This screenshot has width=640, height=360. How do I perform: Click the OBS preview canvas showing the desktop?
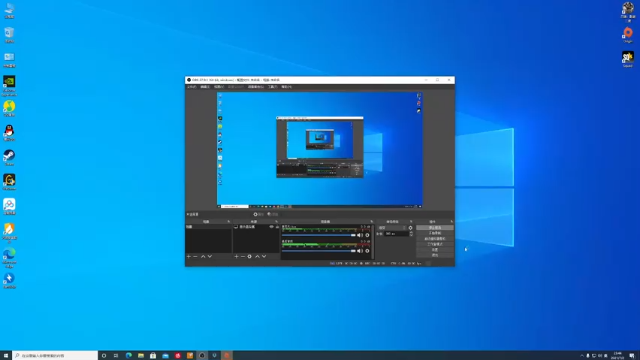point(320,150)
